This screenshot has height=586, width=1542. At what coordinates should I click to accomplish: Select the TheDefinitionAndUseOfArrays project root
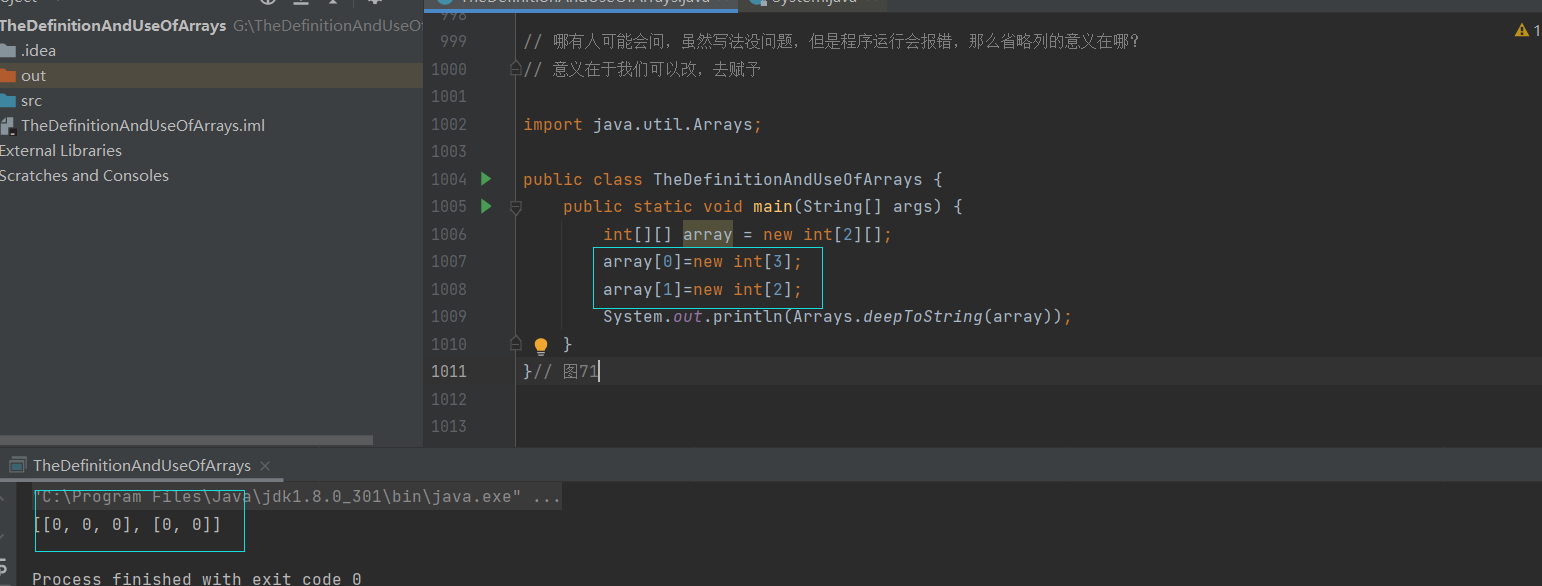tap(113, 26)
